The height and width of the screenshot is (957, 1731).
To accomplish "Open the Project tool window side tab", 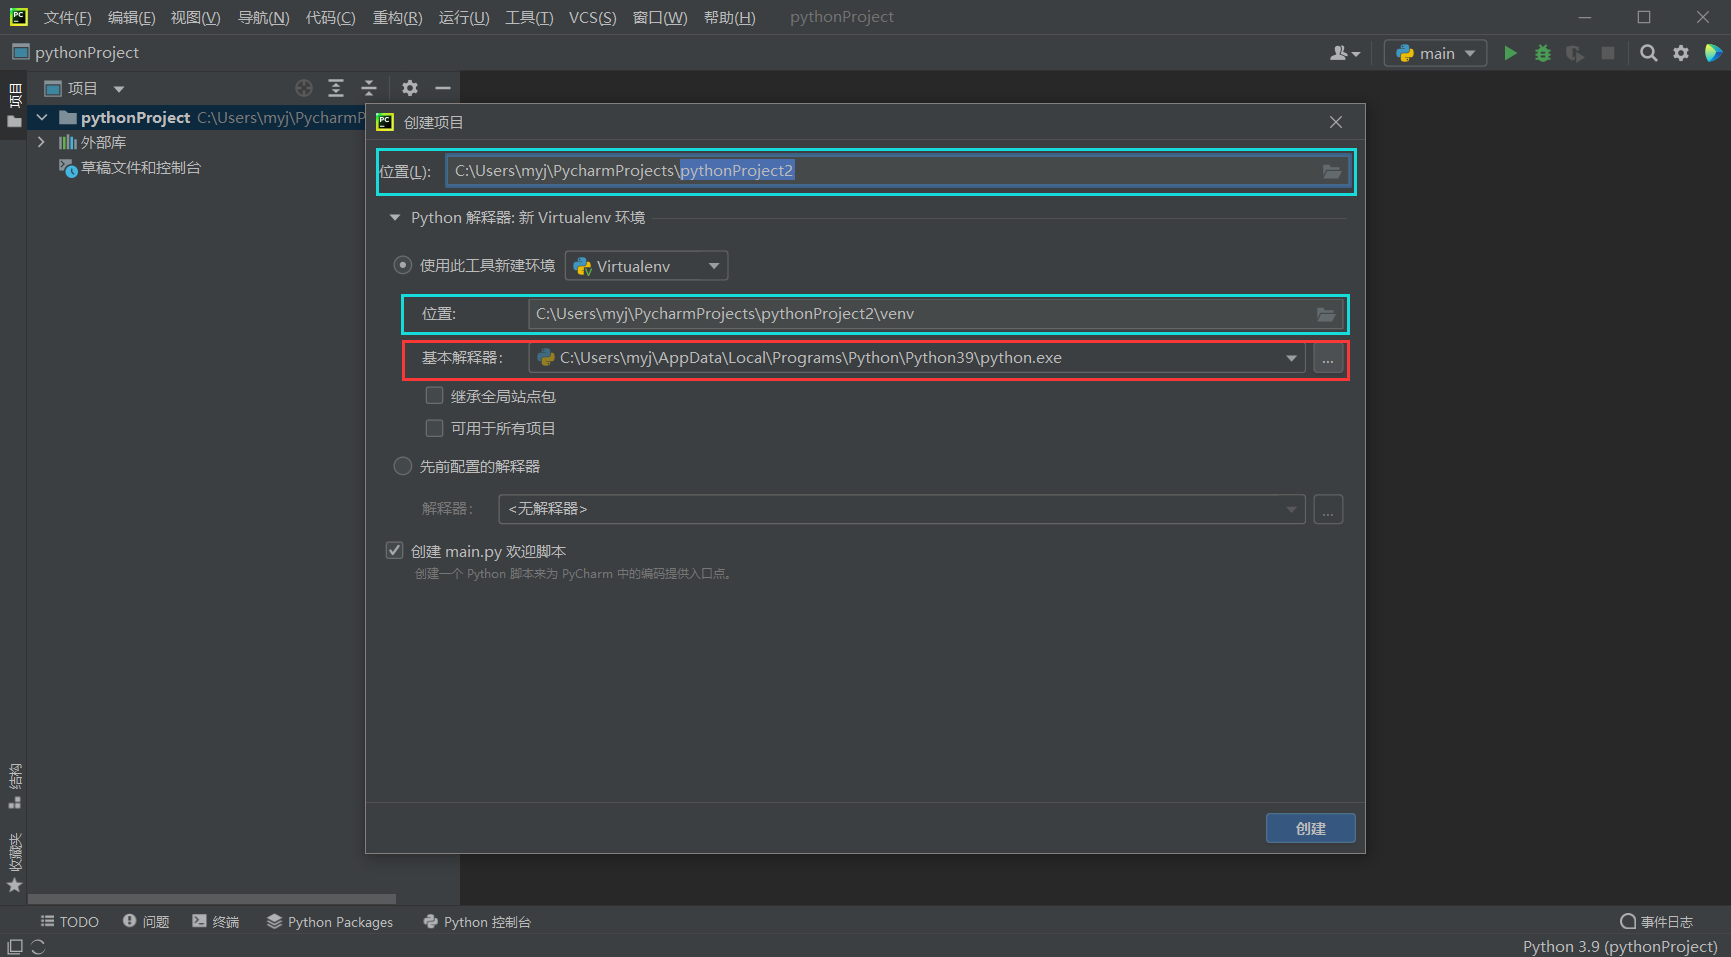I will (x=14, y=105).
